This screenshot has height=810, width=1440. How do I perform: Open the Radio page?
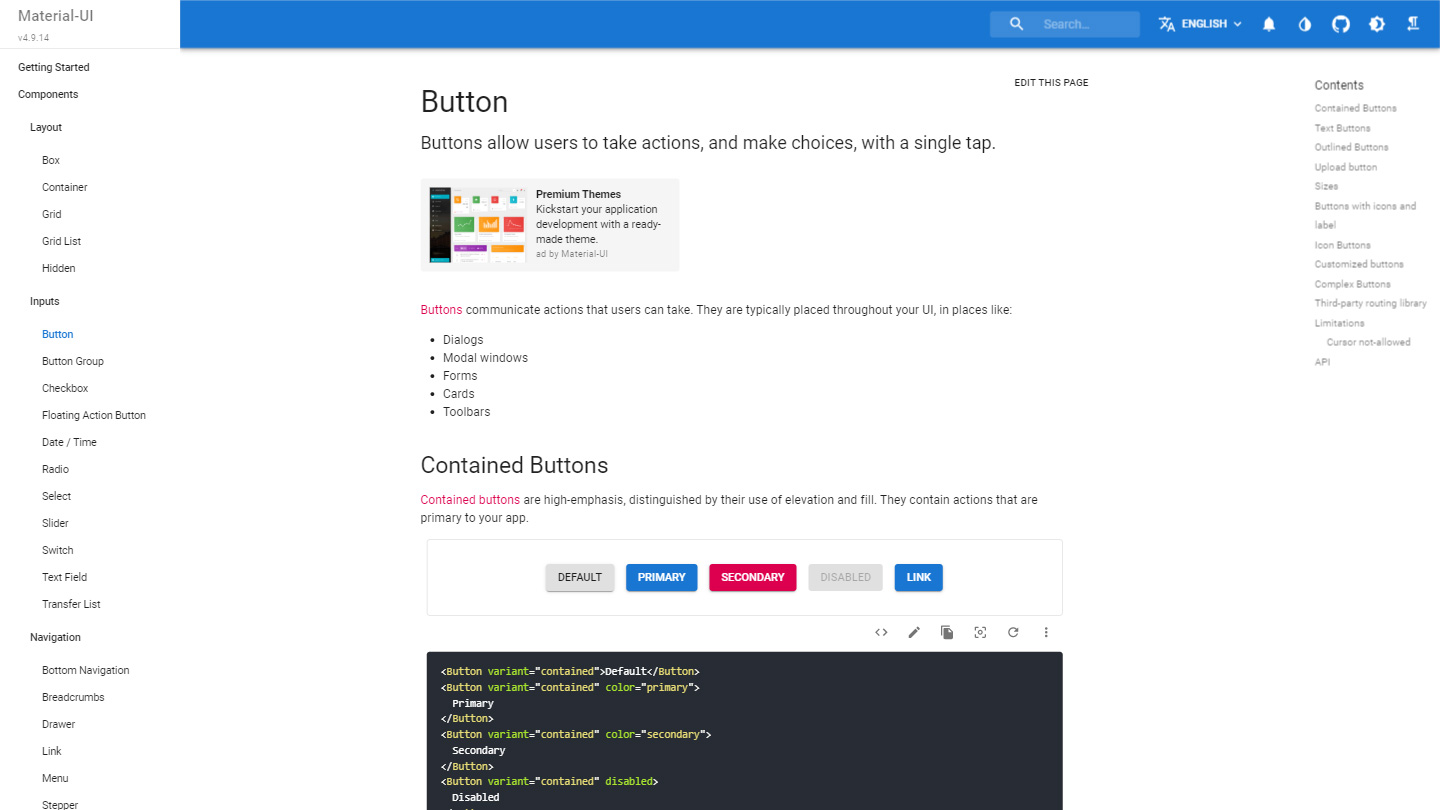tap(55, 469)
